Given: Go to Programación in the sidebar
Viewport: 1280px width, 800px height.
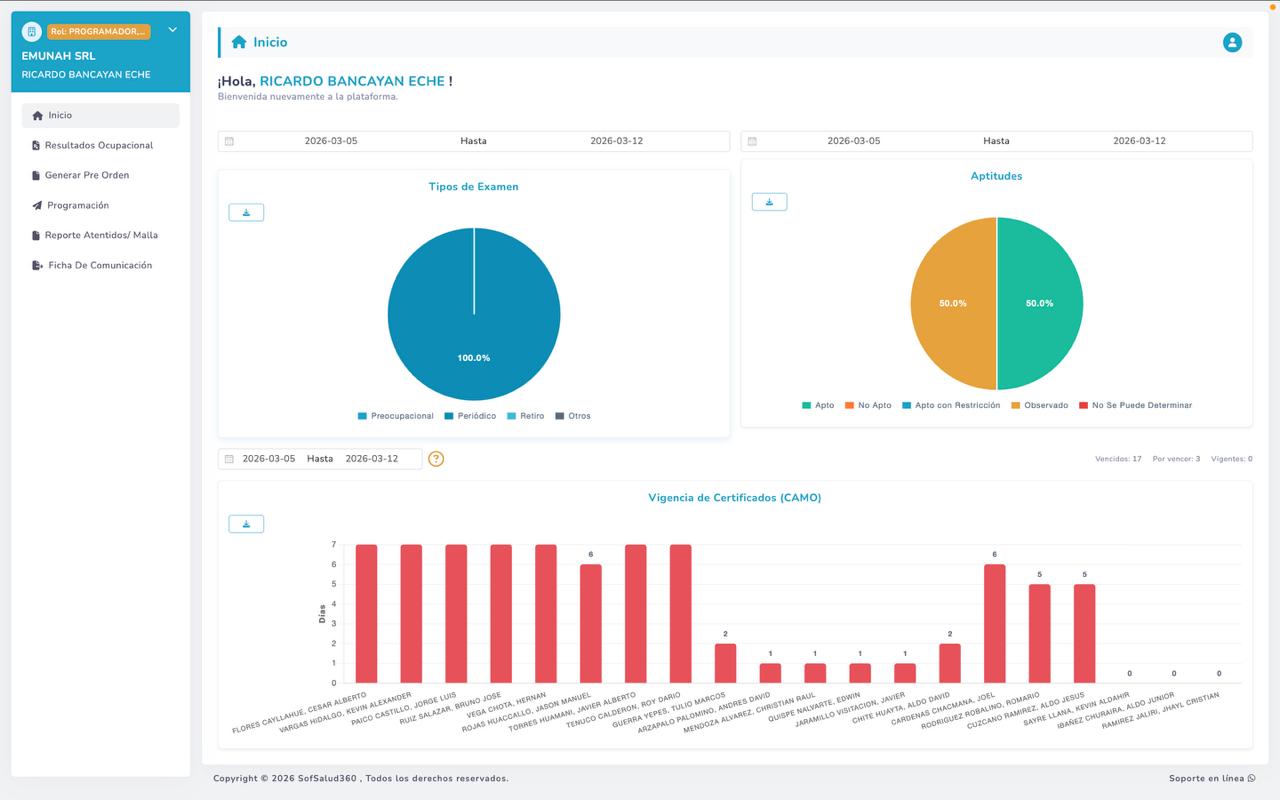Looking at the screenshot, I should pos(78,205).
